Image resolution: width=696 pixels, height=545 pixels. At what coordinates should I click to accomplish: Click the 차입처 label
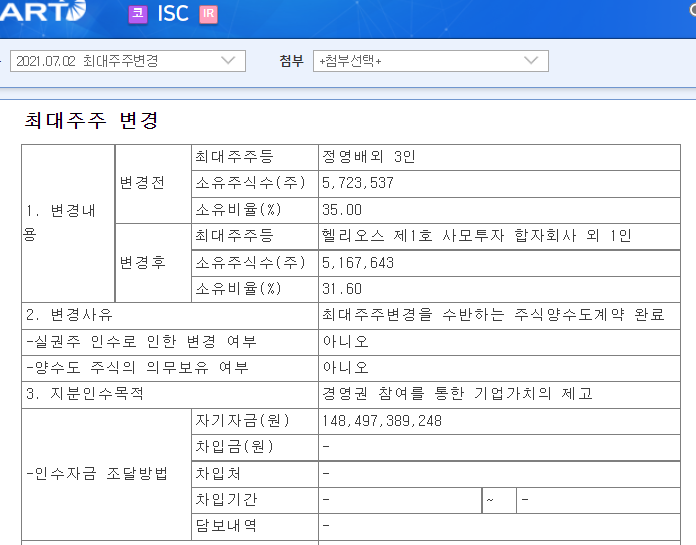click(218, 474)
